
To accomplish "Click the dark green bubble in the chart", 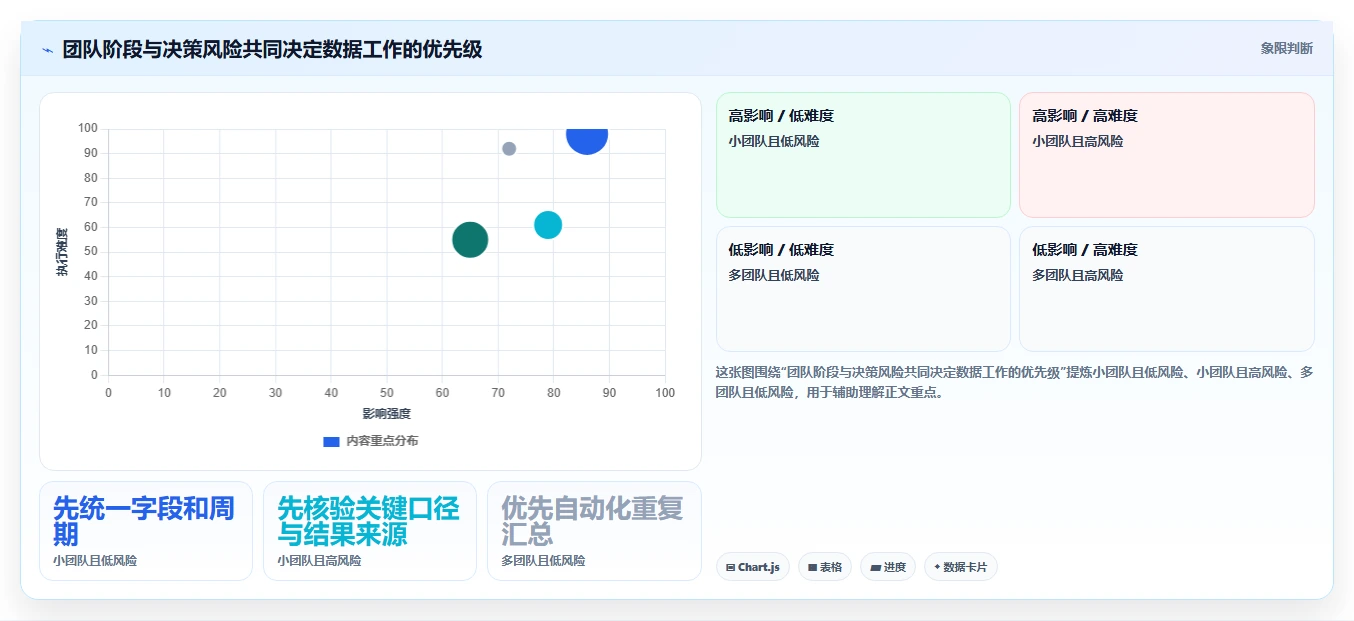I will click(470, 239).
